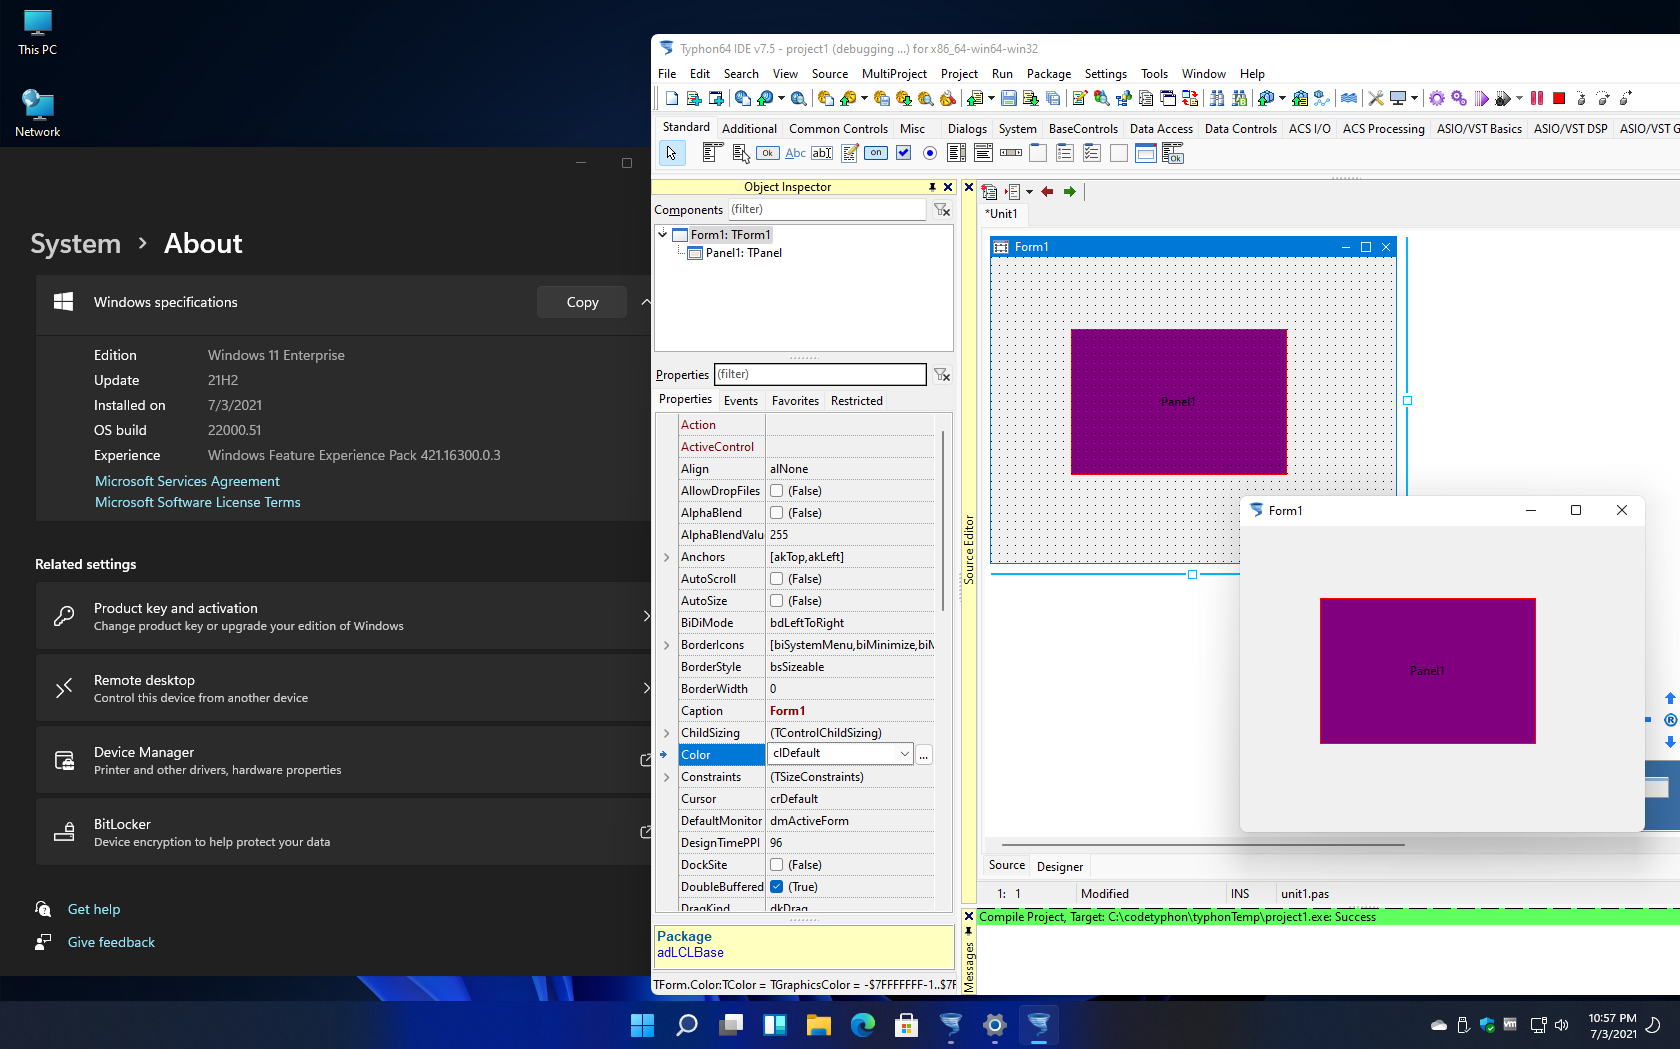Click the red Stop debugging icon
The width and height of the screenshot is (1680, 1049).
point(1559,98)
